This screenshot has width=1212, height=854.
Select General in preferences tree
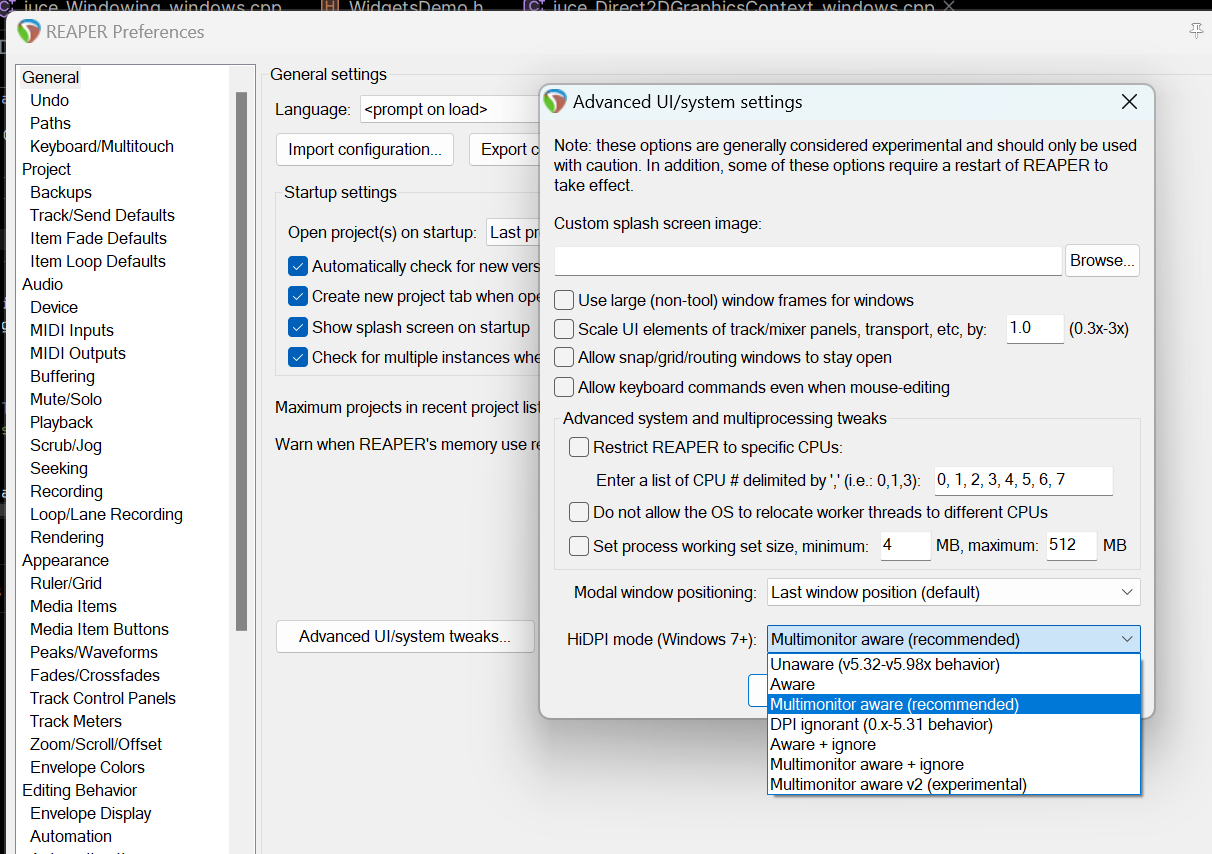click(51, 77)
